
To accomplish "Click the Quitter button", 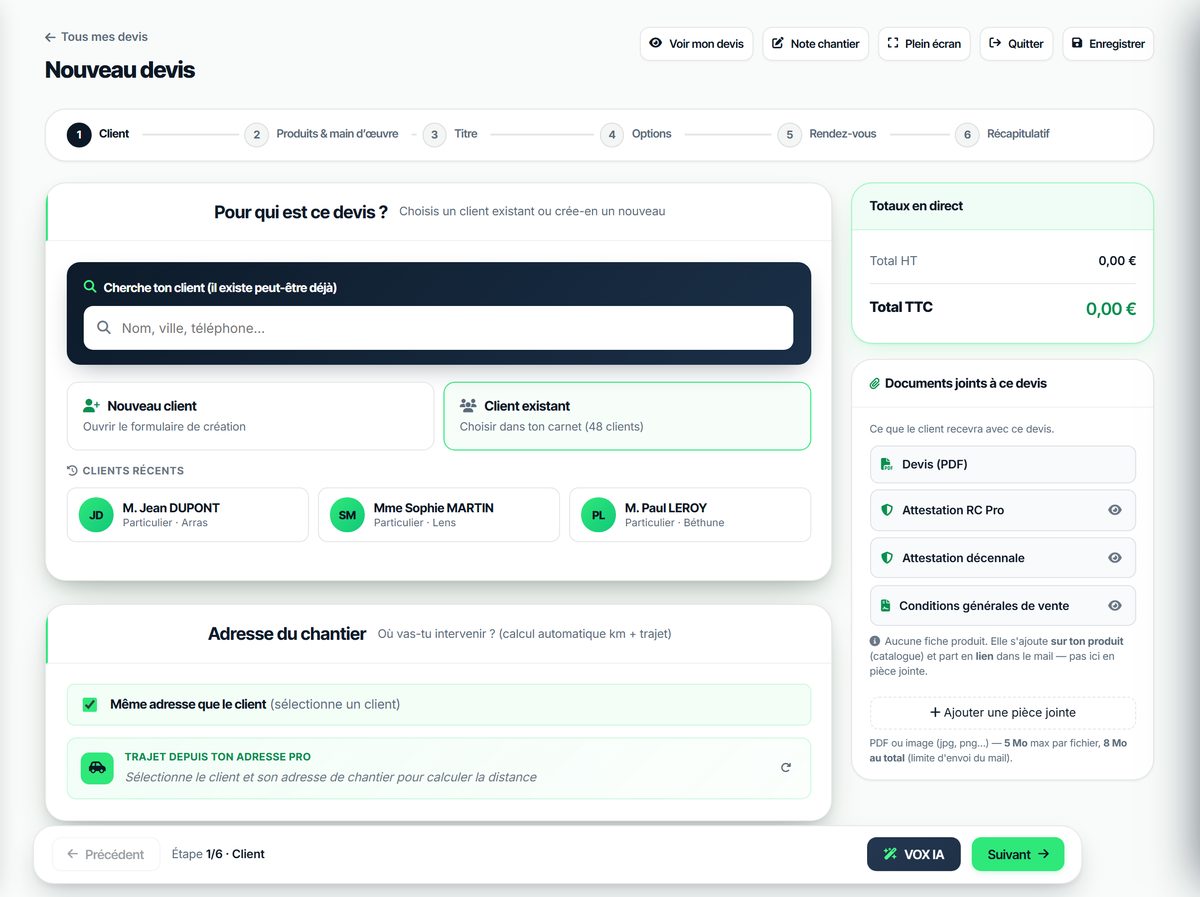I will 1016,44.
